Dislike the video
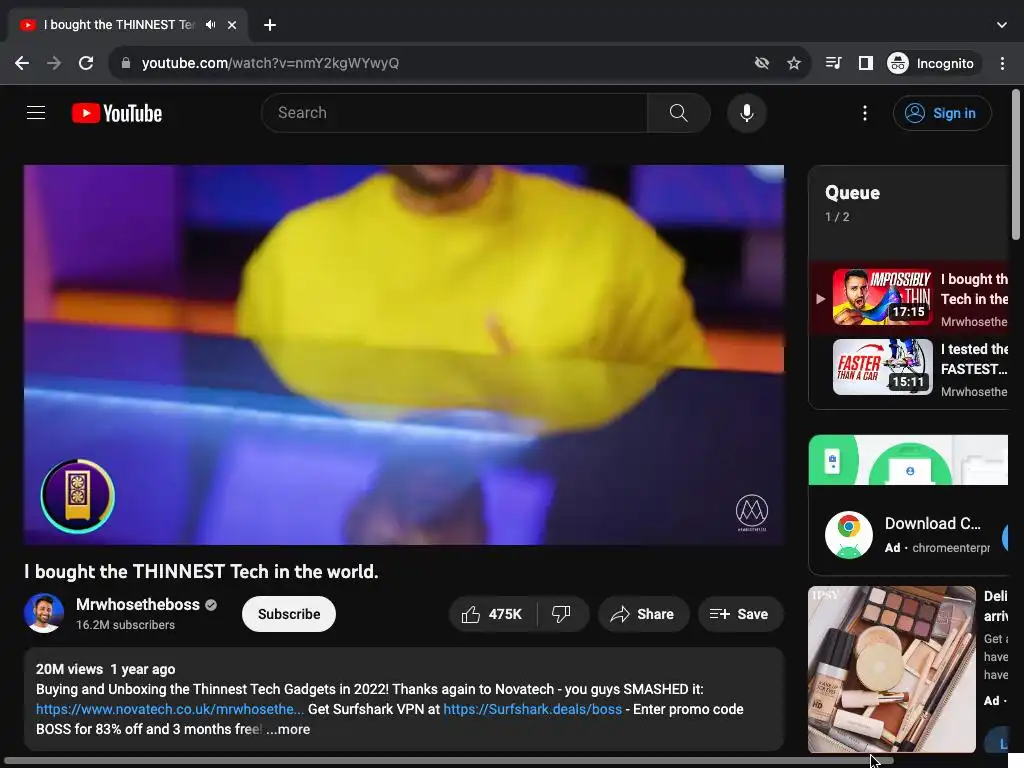Viewport: 1024px width, 768px height. click(562, 614)
